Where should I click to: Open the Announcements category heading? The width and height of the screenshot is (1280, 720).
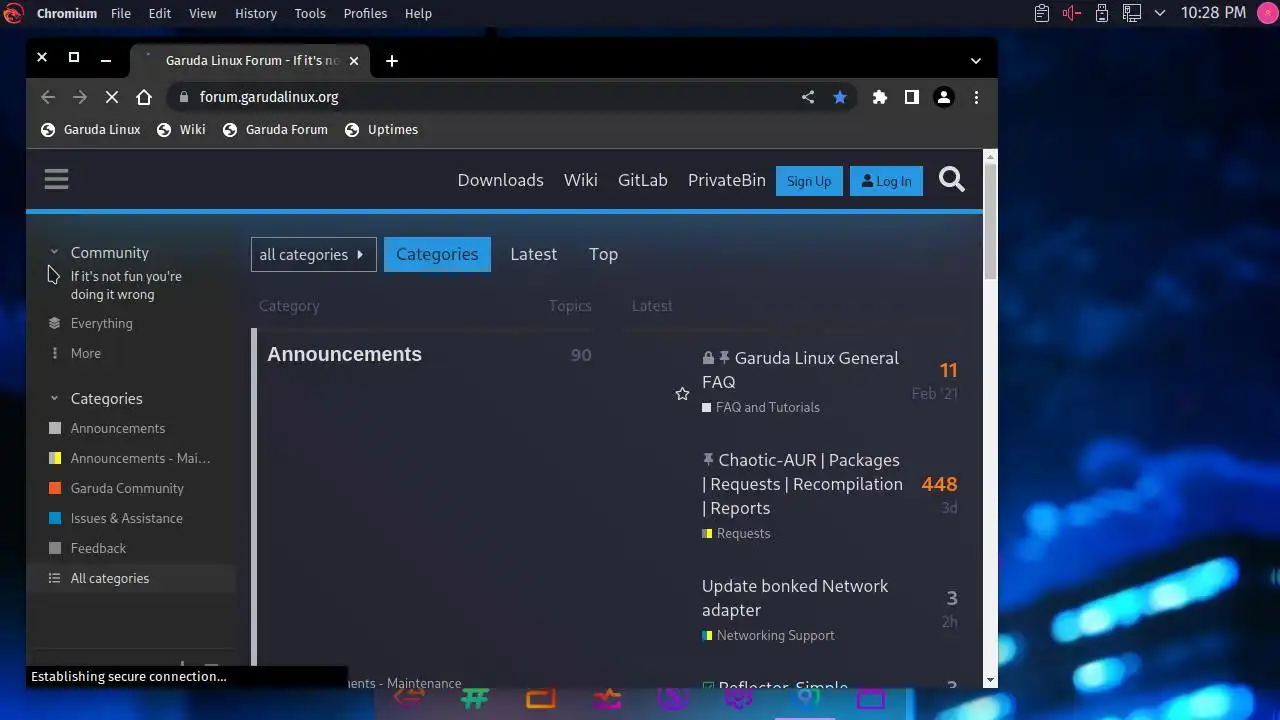pyautogui.click(x=344, y=354)
